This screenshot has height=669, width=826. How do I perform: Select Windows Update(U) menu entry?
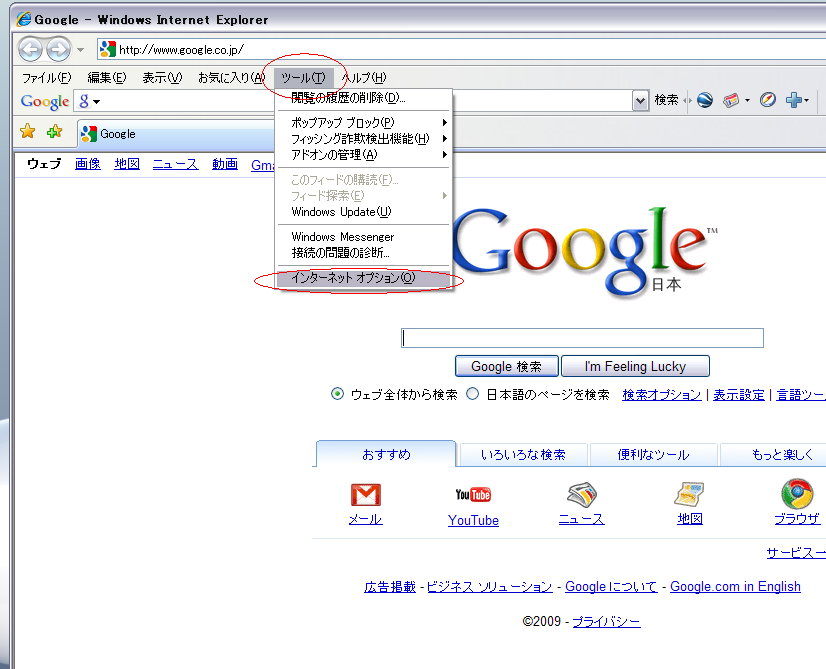tap(363, 212)
